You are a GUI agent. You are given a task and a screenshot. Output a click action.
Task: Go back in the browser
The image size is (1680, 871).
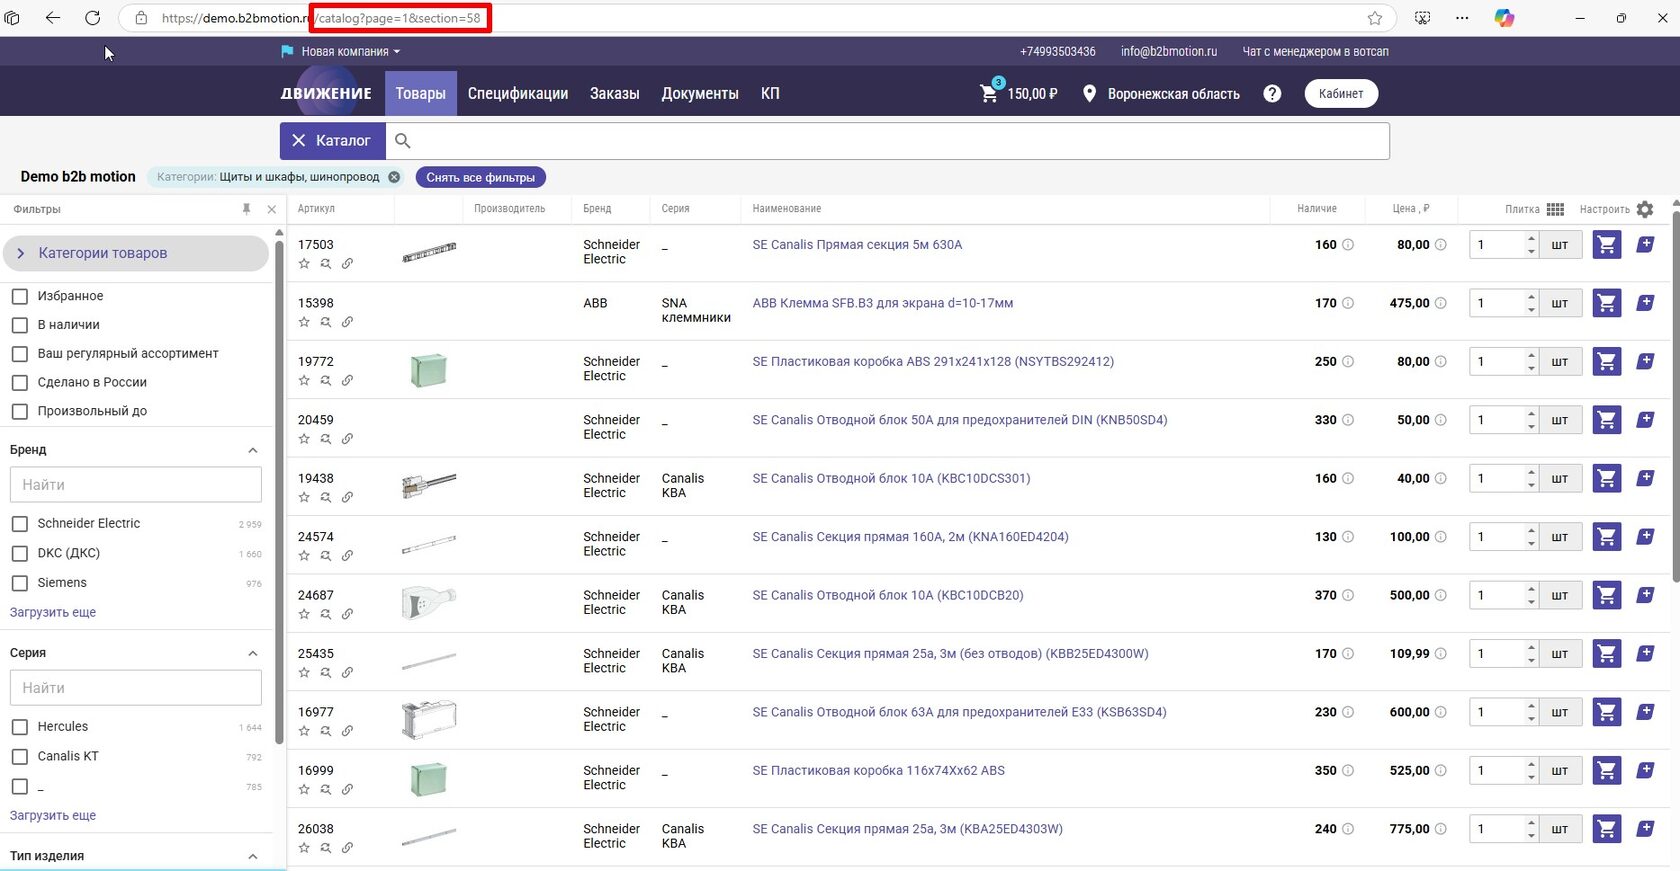pos(53,18)
